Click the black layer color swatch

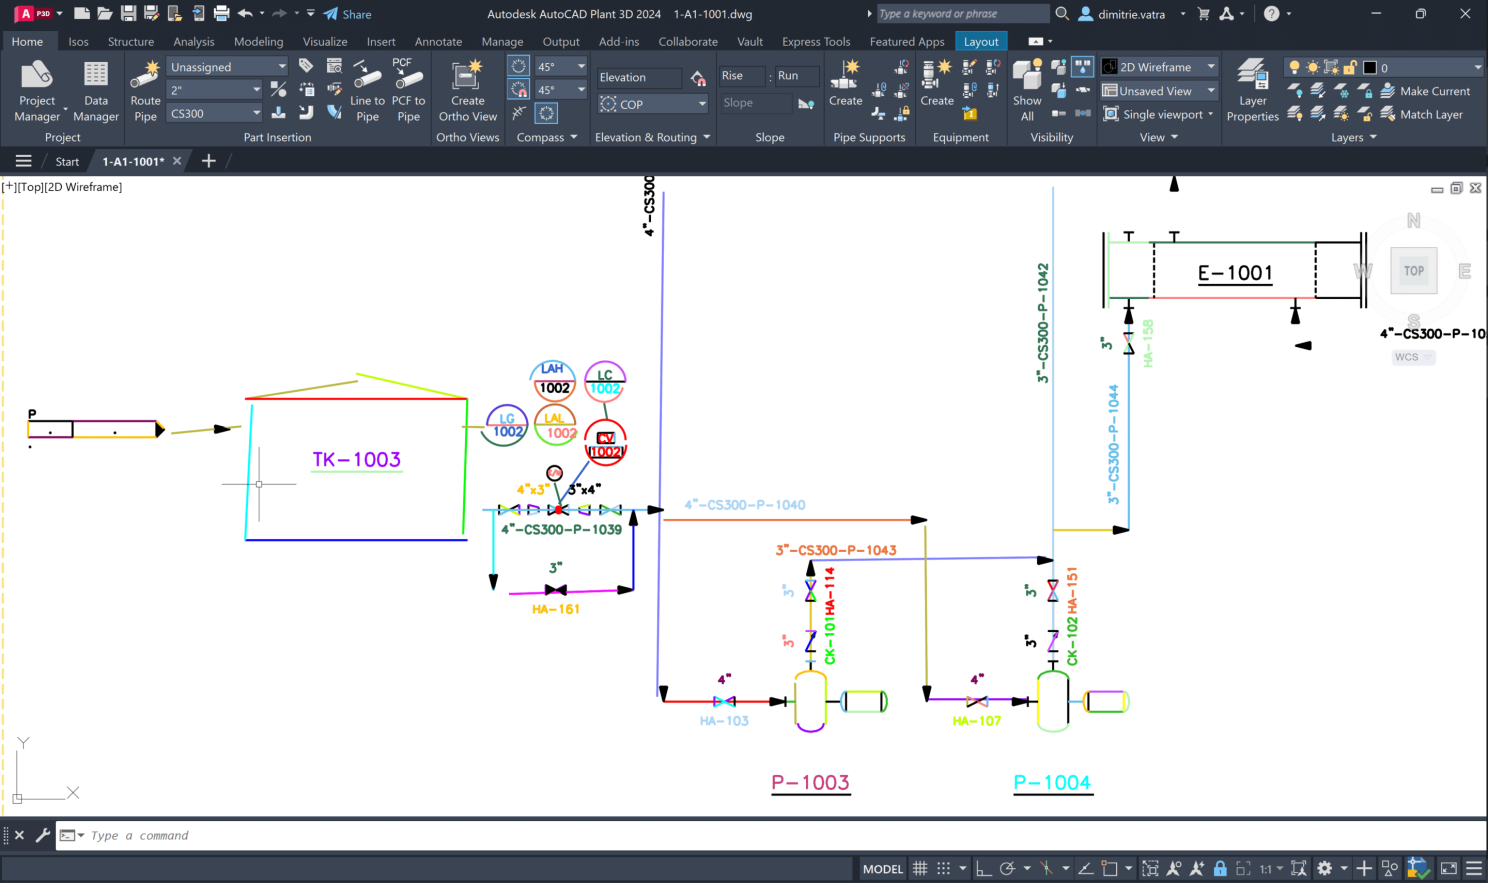pos(1370,67)
